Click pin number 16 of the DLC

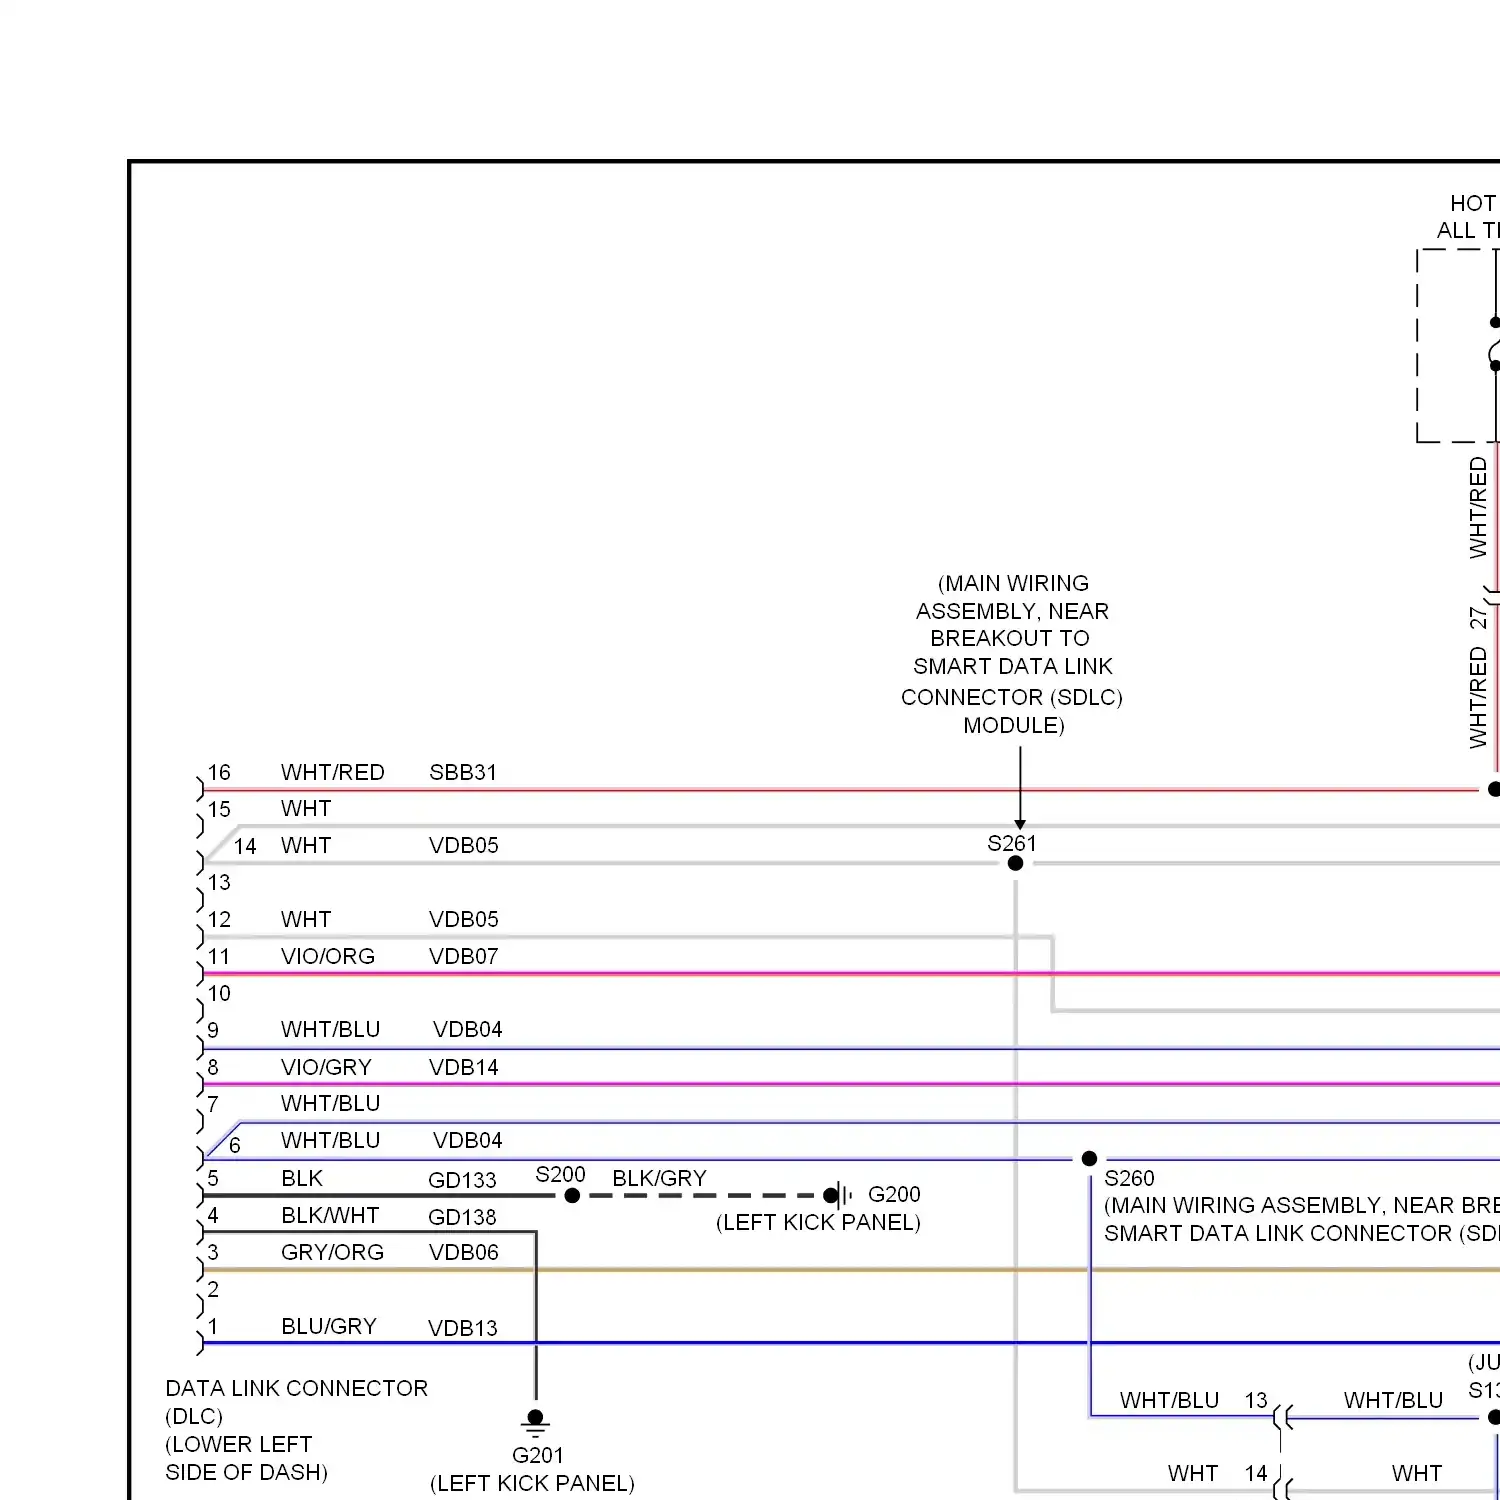point(219,772)
